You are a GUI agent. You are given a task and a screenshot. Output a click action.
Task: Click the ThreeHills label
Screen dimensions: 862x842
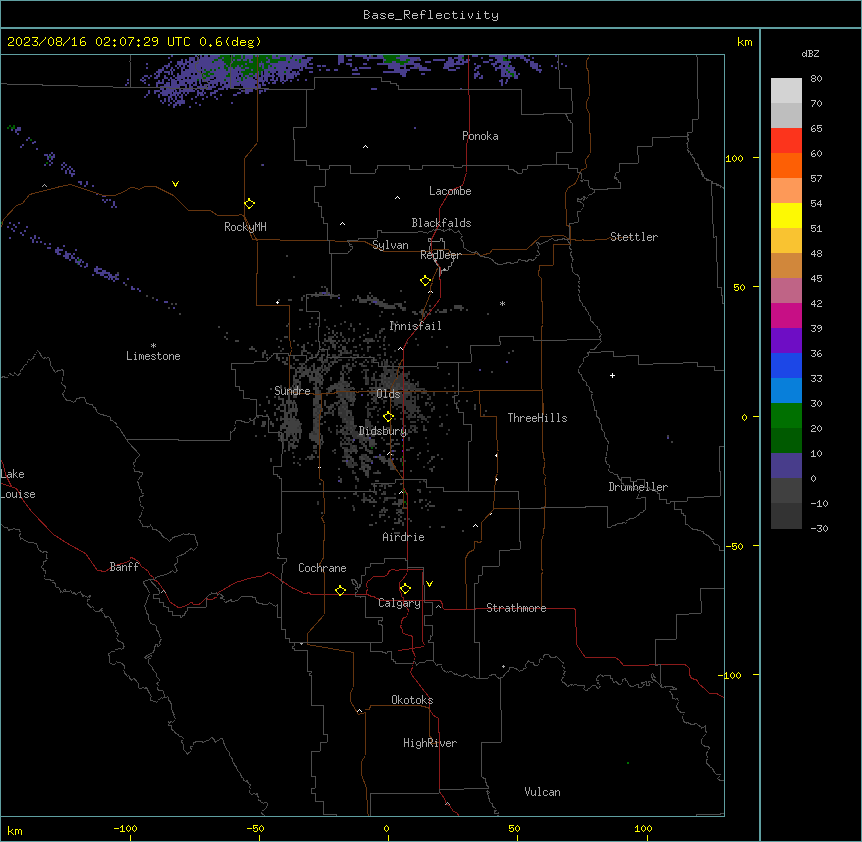537,418
